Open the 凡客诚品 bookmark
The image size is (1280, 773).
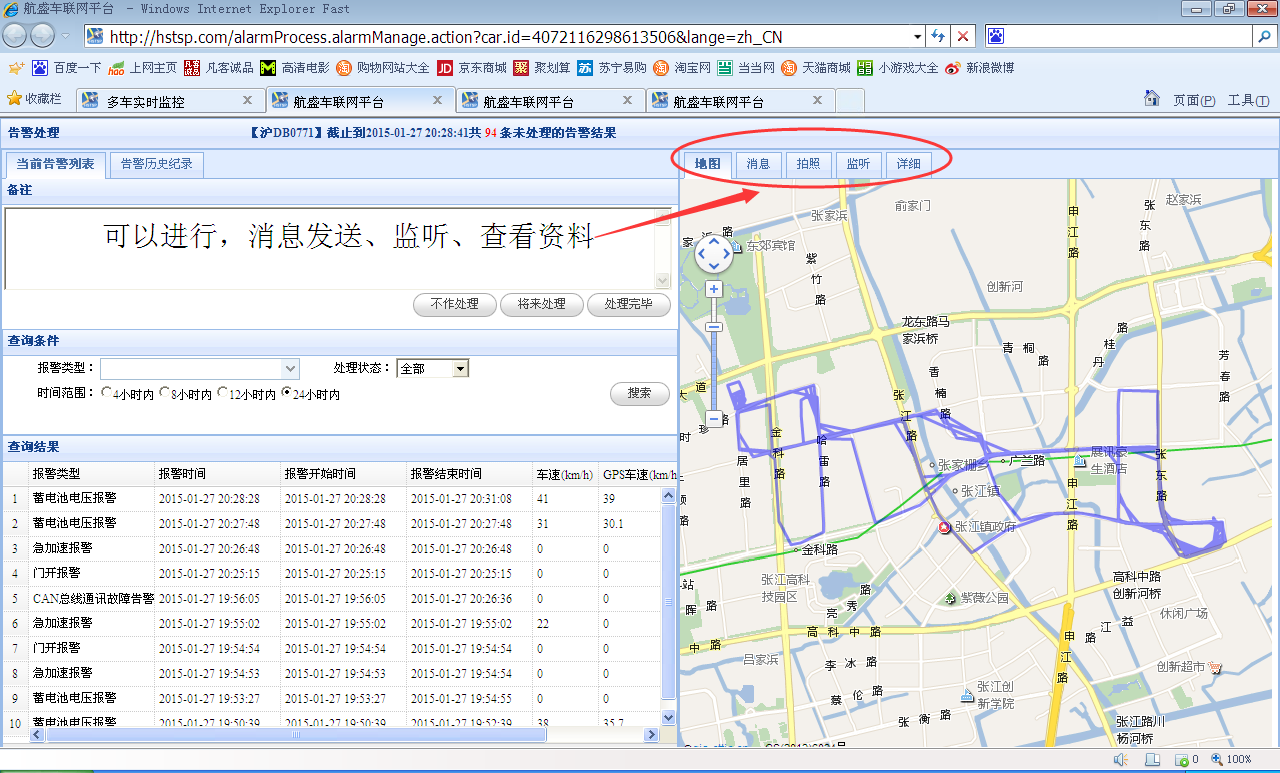tap(219, 68)
